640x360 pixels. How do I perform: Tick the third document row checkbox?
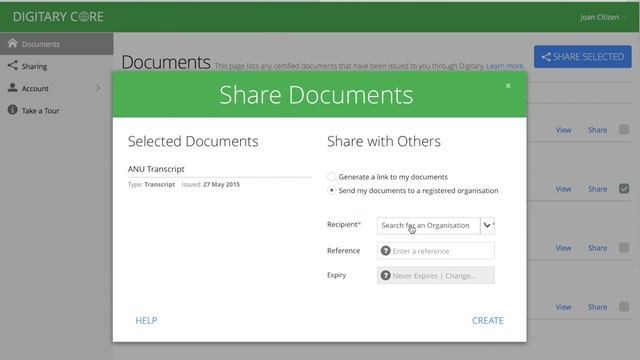click(x=624, y=248)
